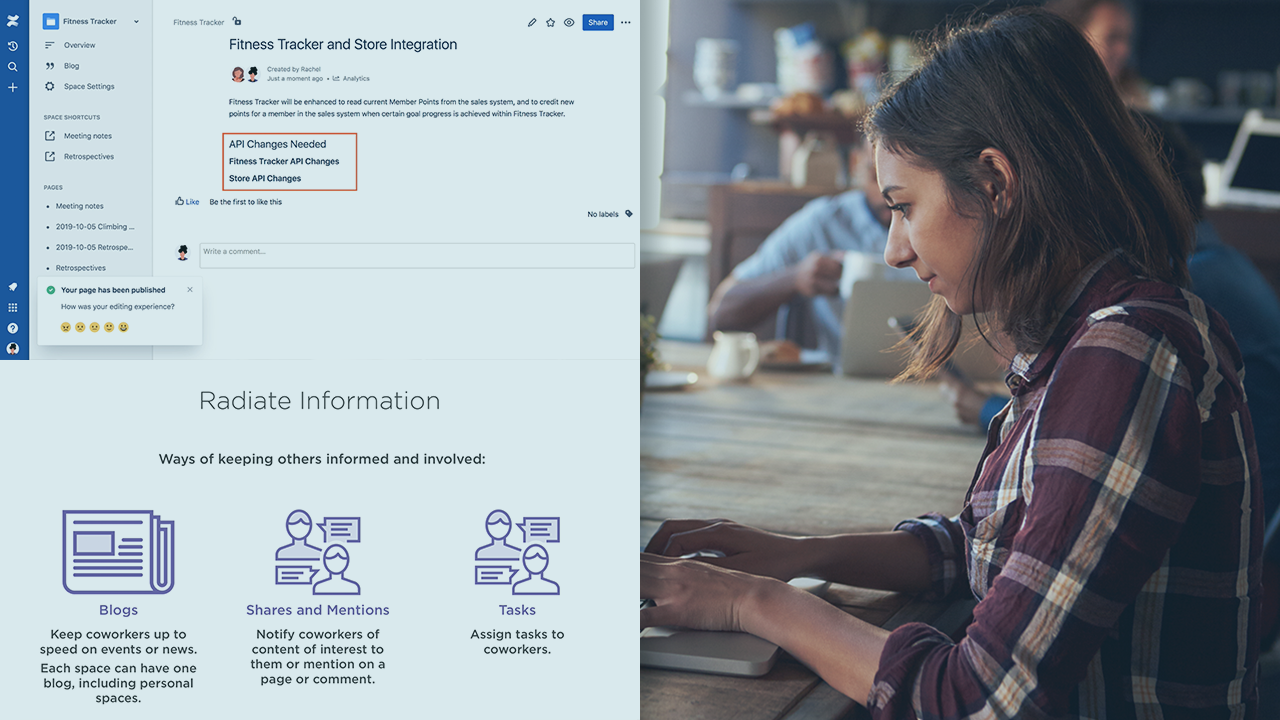Open search with the magnifier icon
Viewport: 1280px width, 720px height.
click(x=13, y=67)
